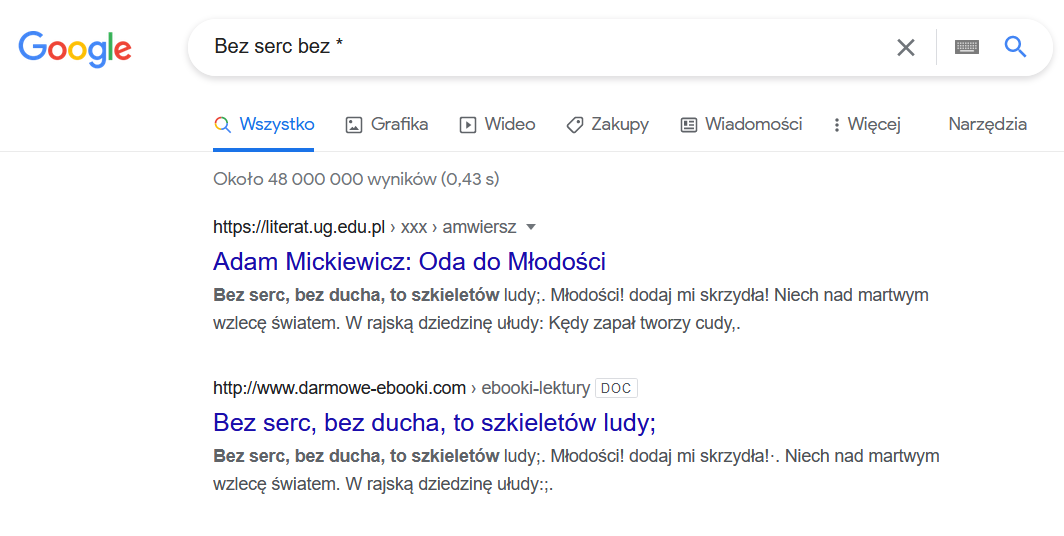Click the darmowe-ebooki snippet ending 'dziedzinę ułudy:;.'
Screen dimensions: 1064x536
pyautogui.click(x=576, y=470)
